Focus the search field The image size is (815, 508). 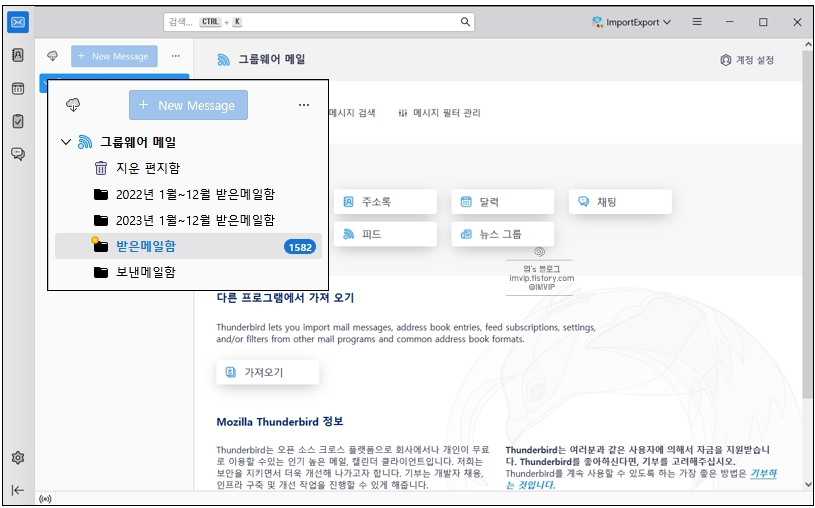(x=319, y=22)
